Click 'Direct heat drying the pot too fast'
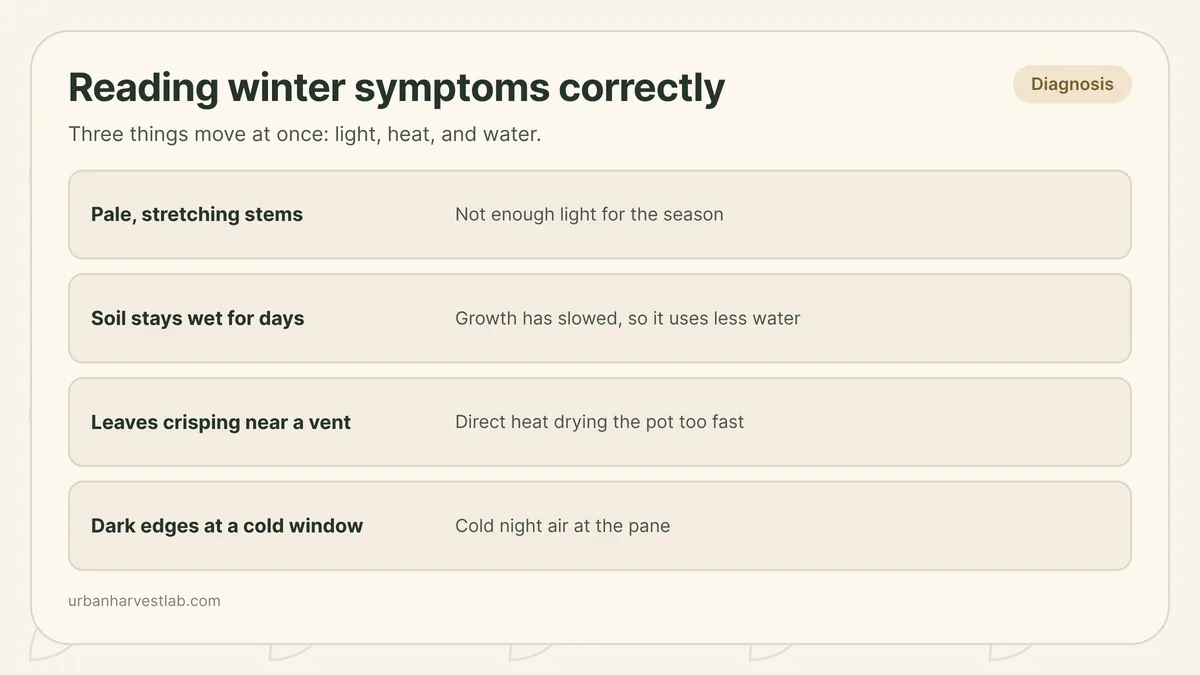 click(x=599, y=422)
